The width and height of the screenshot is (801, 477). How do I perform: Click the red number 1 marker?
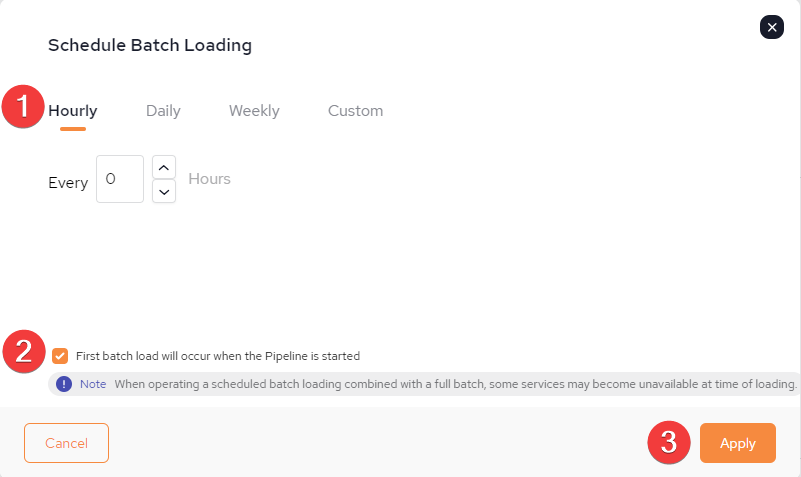point(23,106)
